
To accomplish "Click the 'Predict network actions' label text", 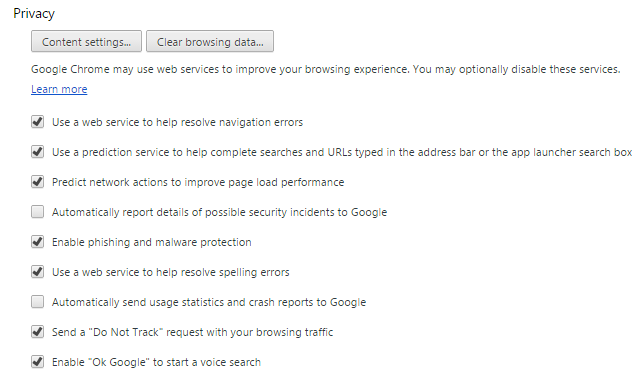I will [x=198, y=182].
